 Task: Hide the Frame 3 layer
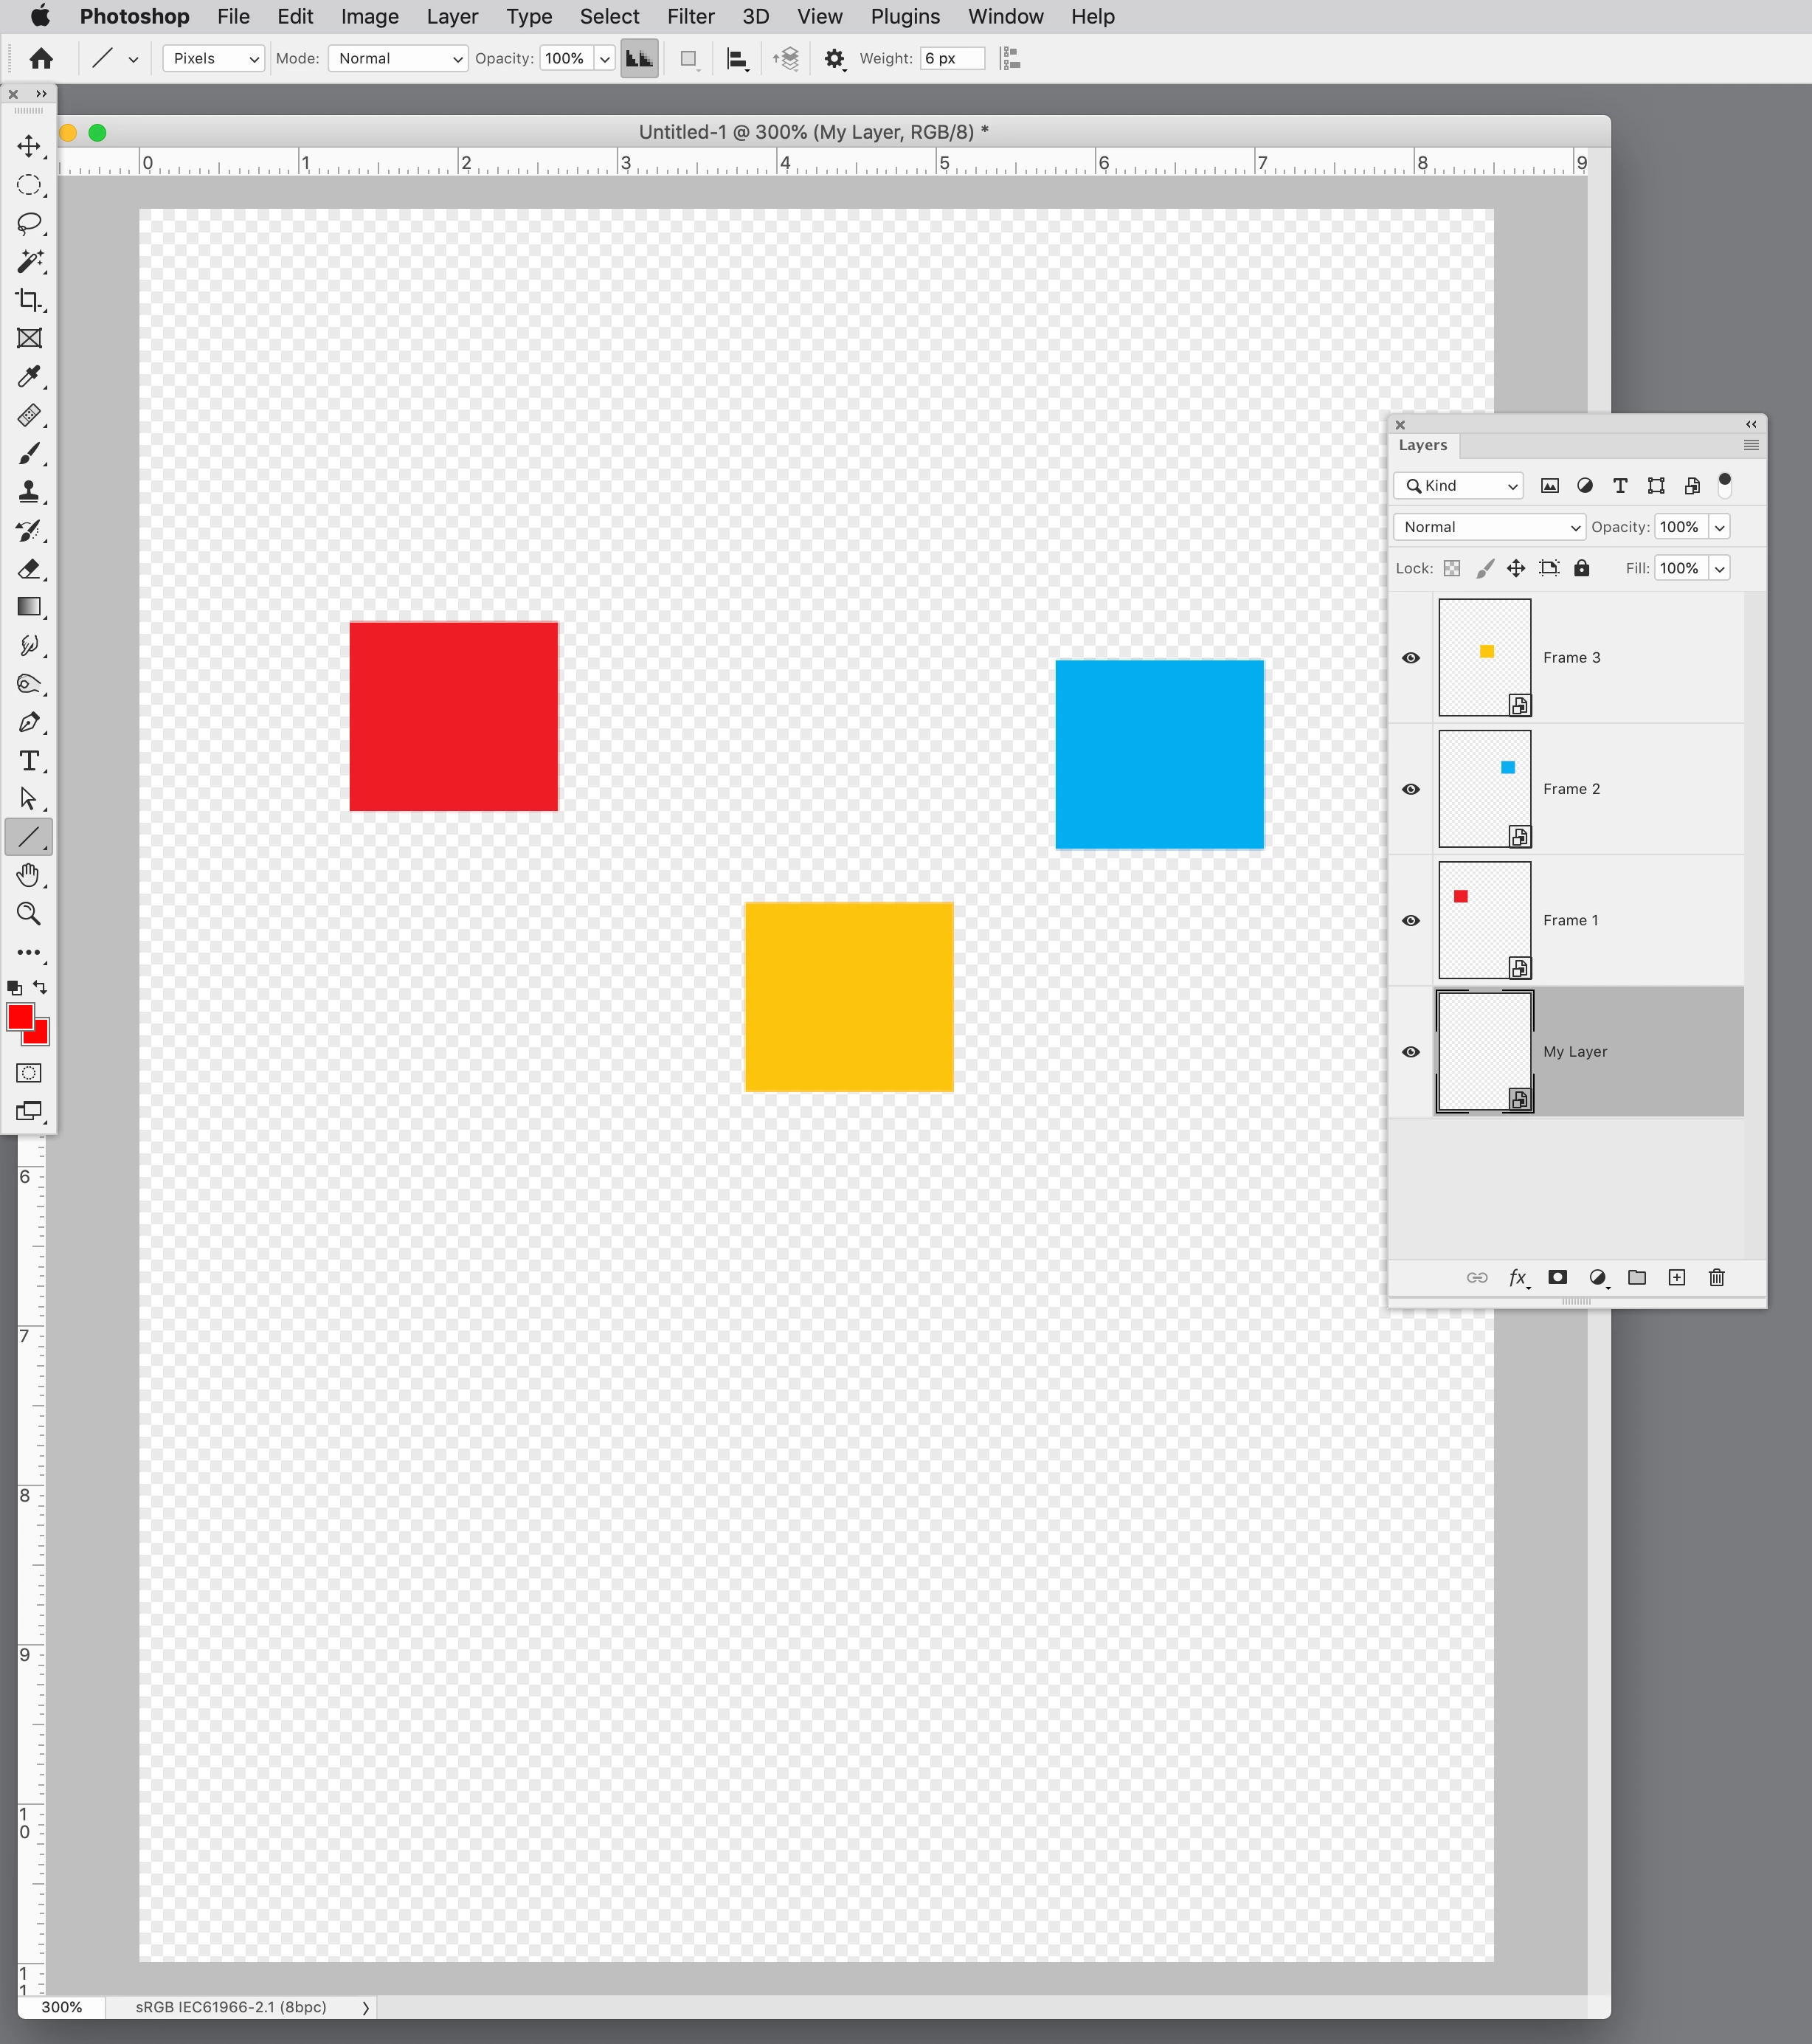tap(1411, 658)
